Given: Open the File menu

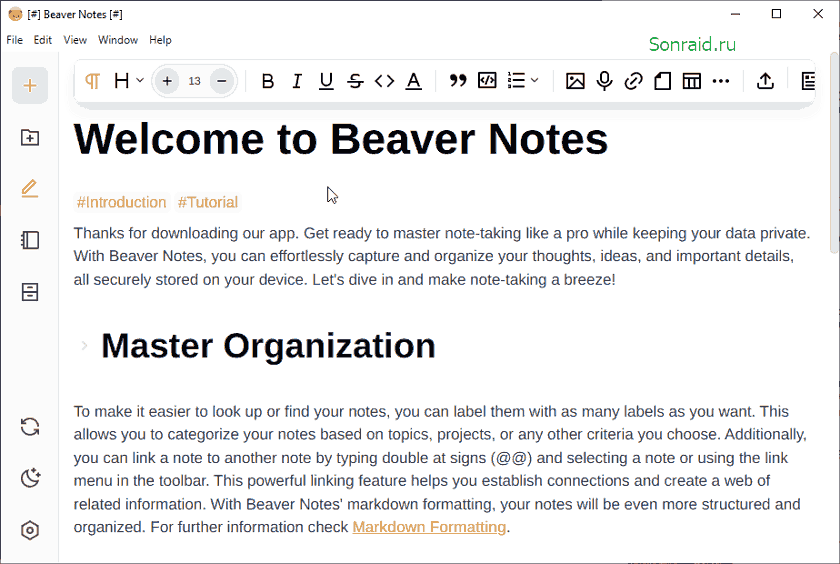Looking at the screenshot, I should click(x=14, y=40).
